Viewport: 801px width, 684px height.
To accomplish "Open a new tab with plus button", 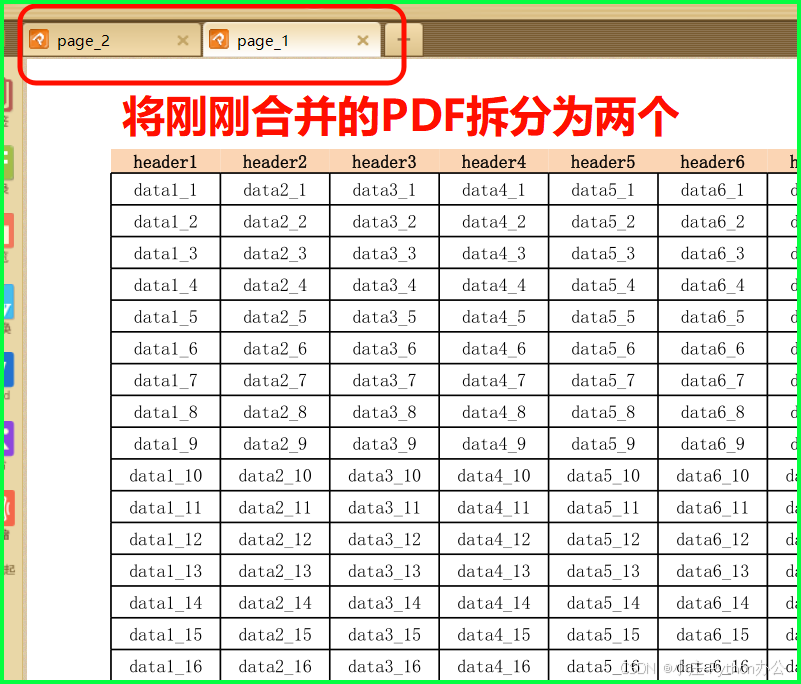I will [x=403, y=40].
